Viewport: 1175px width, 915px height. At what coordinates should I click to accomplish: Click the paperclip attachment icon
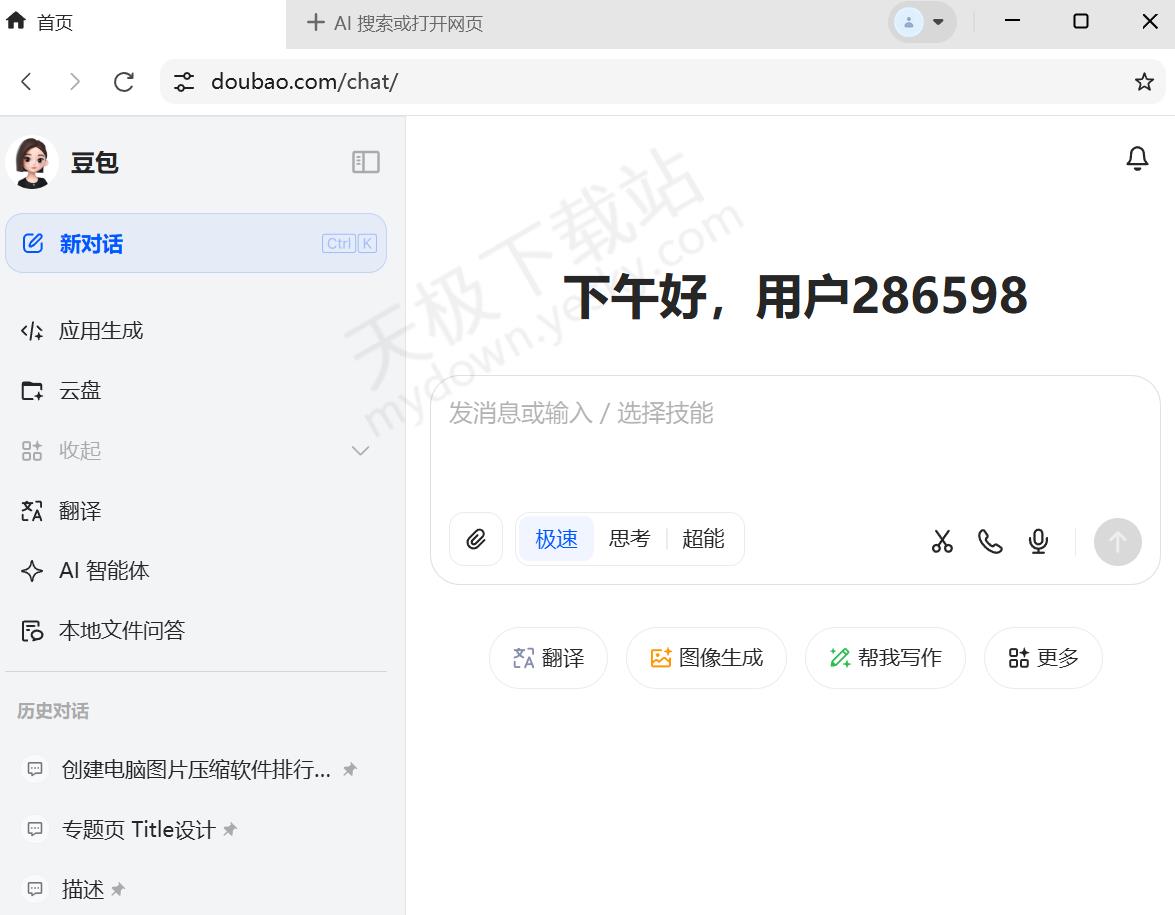(x=476, y=540)
